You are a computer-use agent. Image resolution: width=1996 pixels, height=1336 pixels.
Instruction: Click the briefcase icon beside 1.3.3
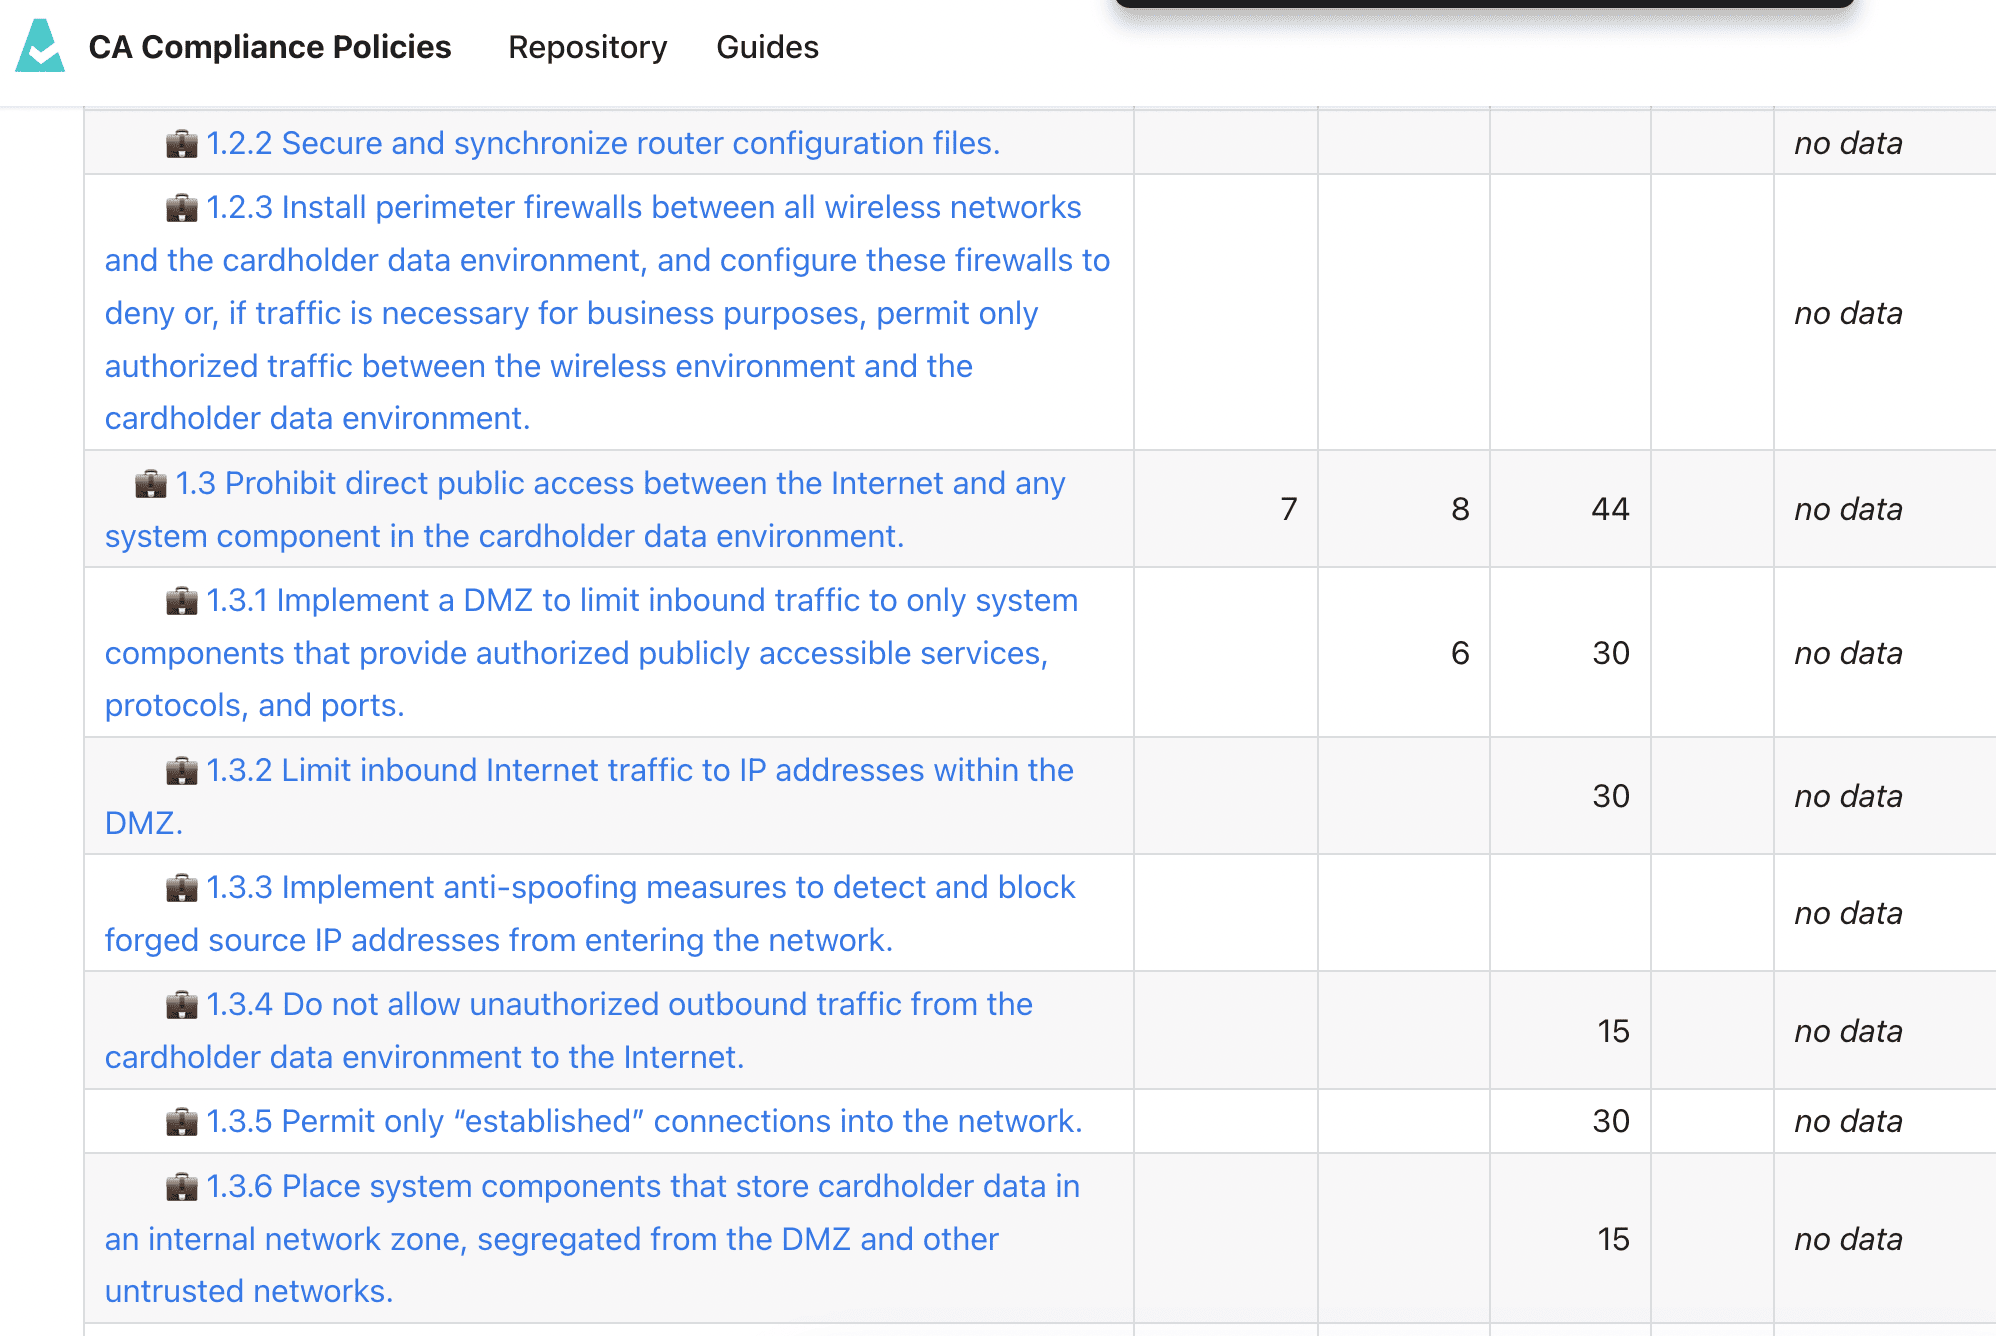[x=182, y=888]
